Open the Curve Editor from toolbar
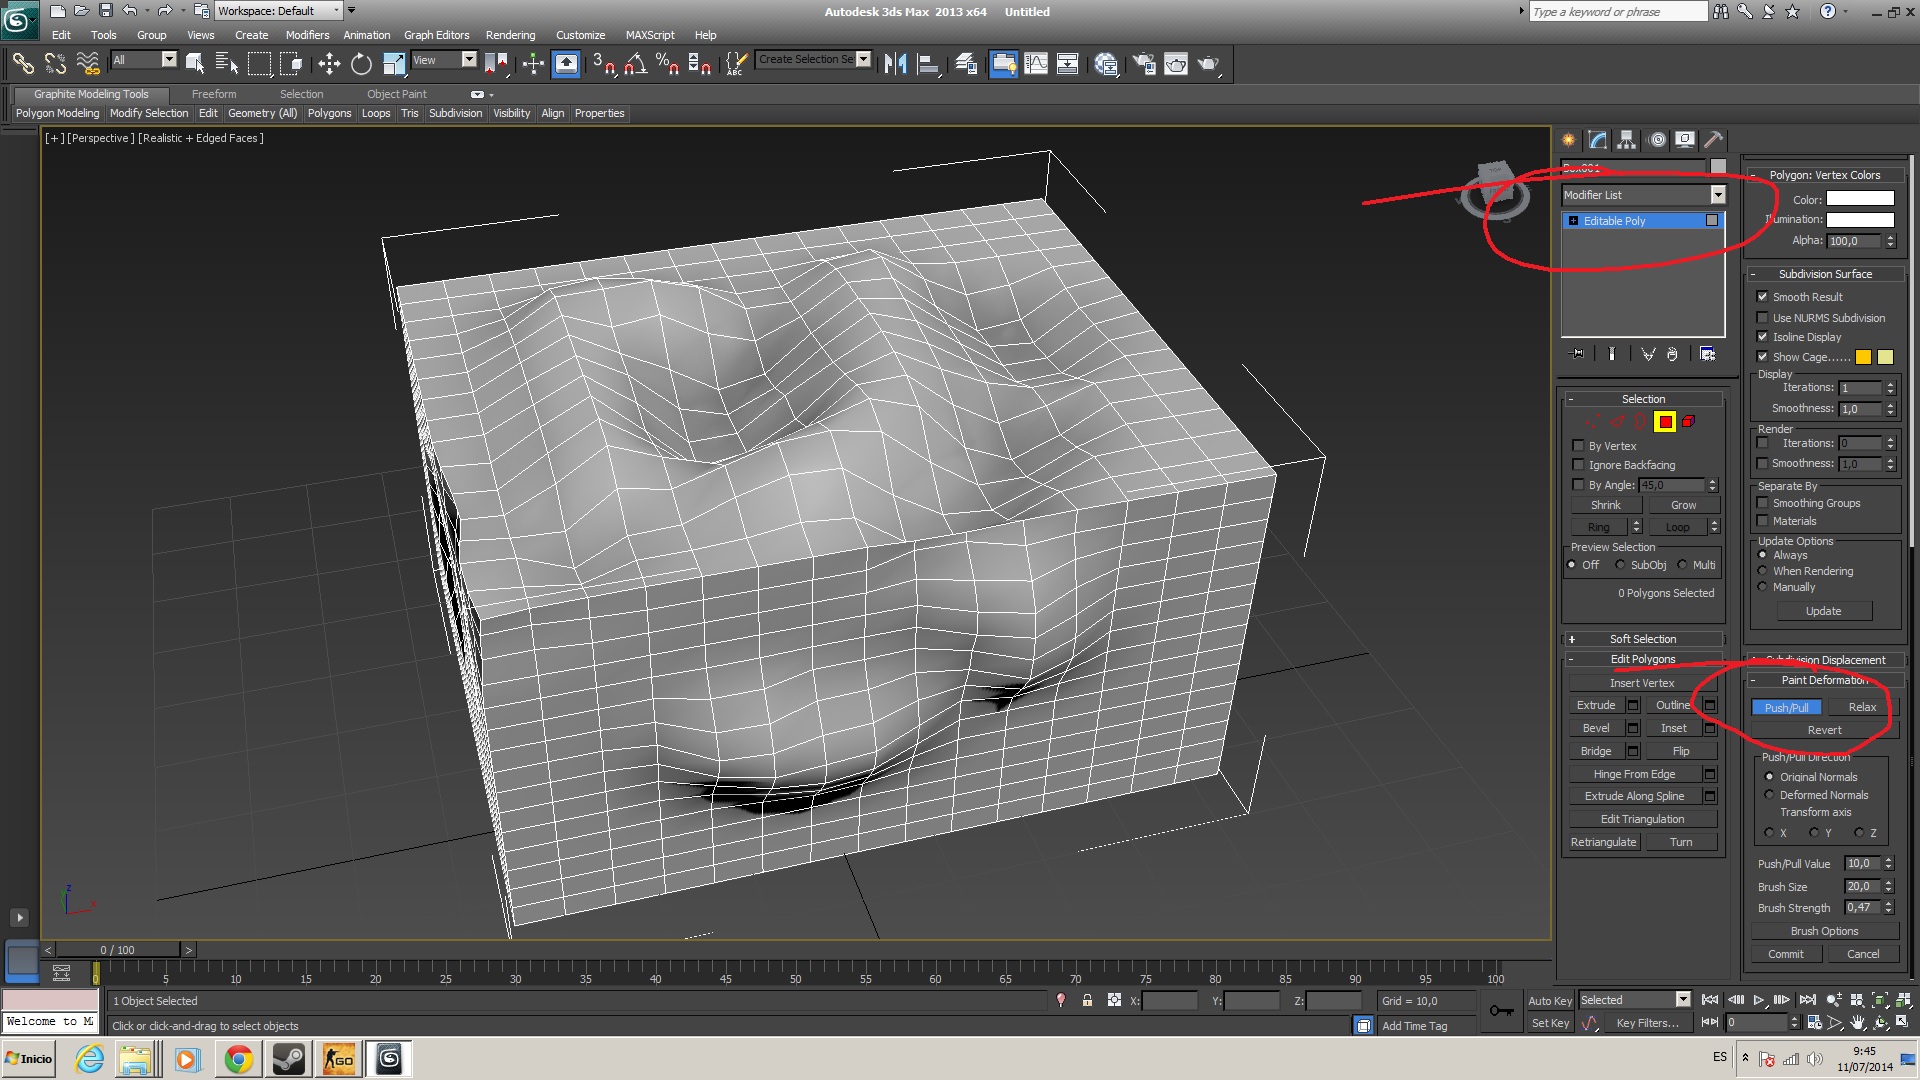Screen dimensions: 1920x1080 (x=1036, y=64)
